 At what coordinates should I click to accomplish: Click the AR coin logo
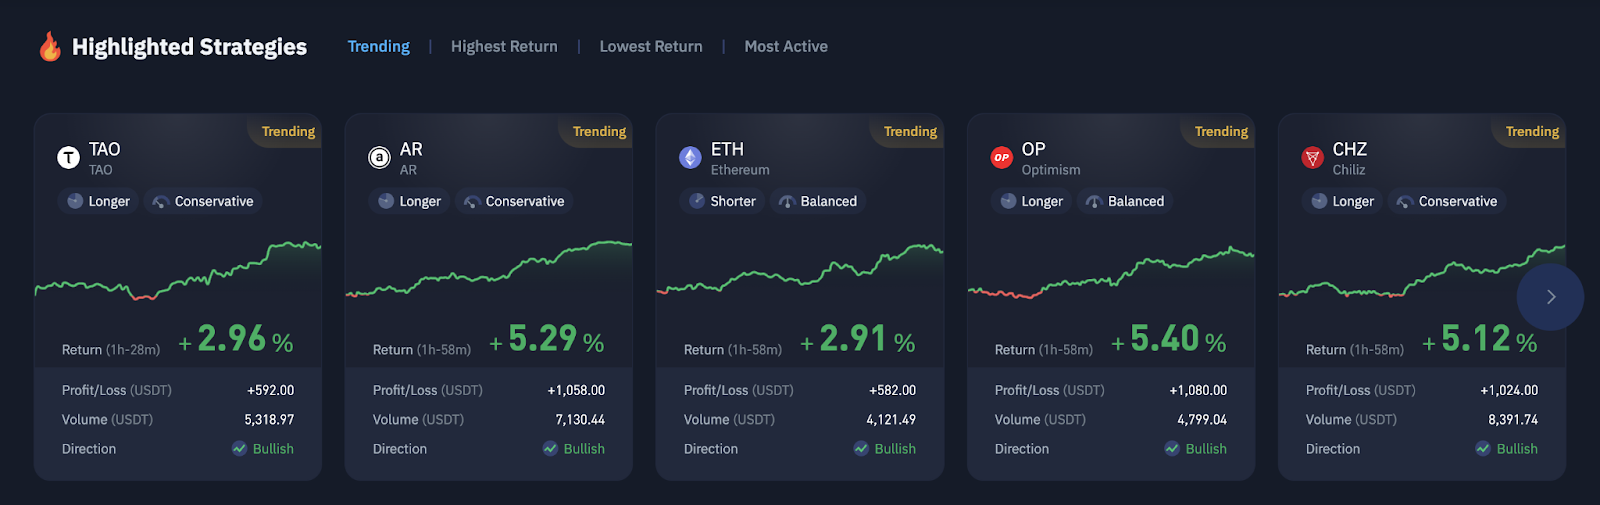click(x=379, y=157)
